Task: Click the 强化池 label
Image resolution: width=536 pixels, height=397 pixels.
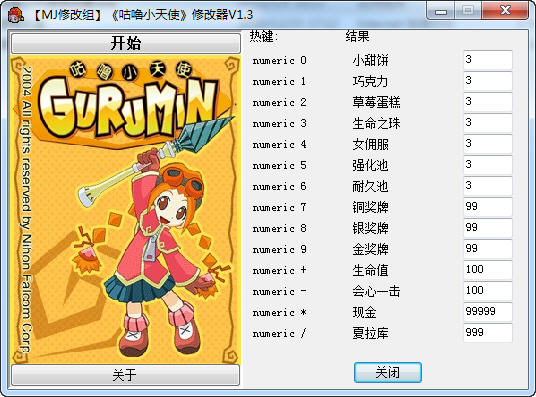Action: (x=371, y=166)
